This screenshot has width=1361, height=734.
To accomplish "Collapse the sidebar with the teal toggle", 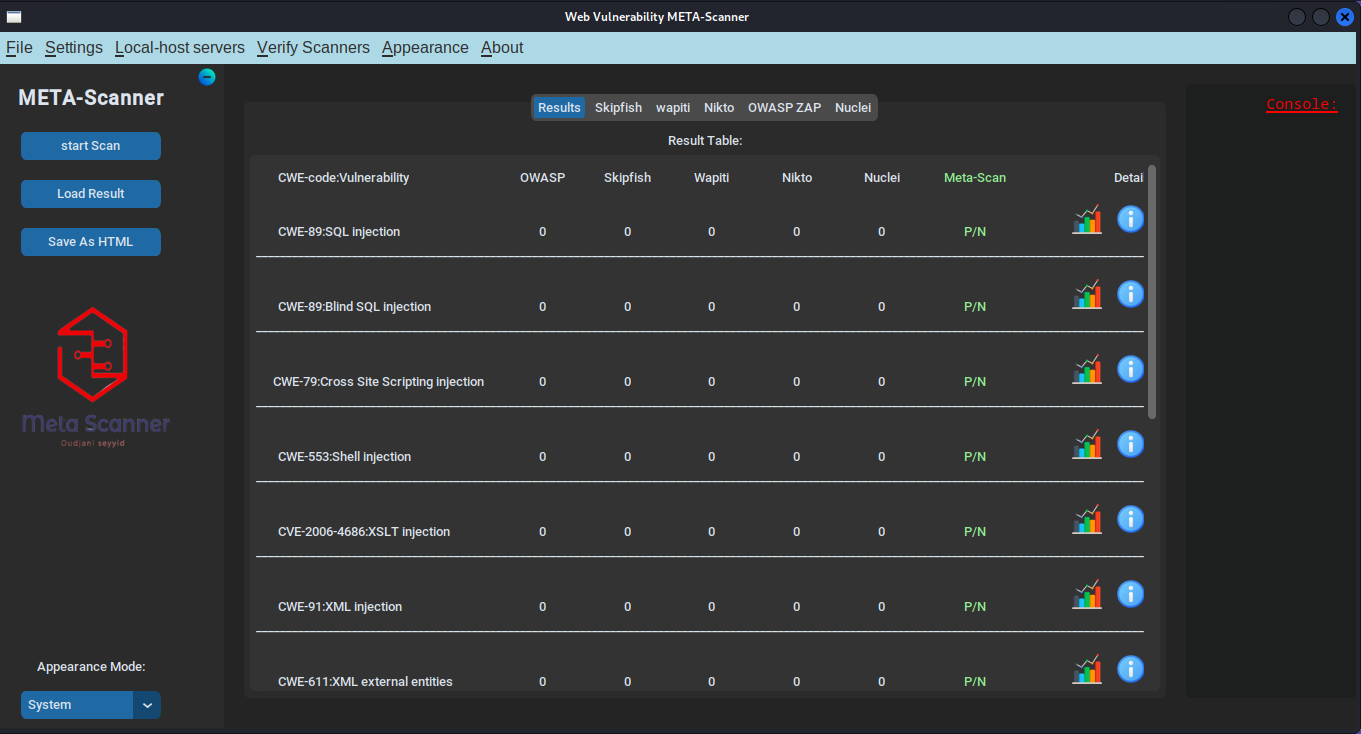I will 207,76.
